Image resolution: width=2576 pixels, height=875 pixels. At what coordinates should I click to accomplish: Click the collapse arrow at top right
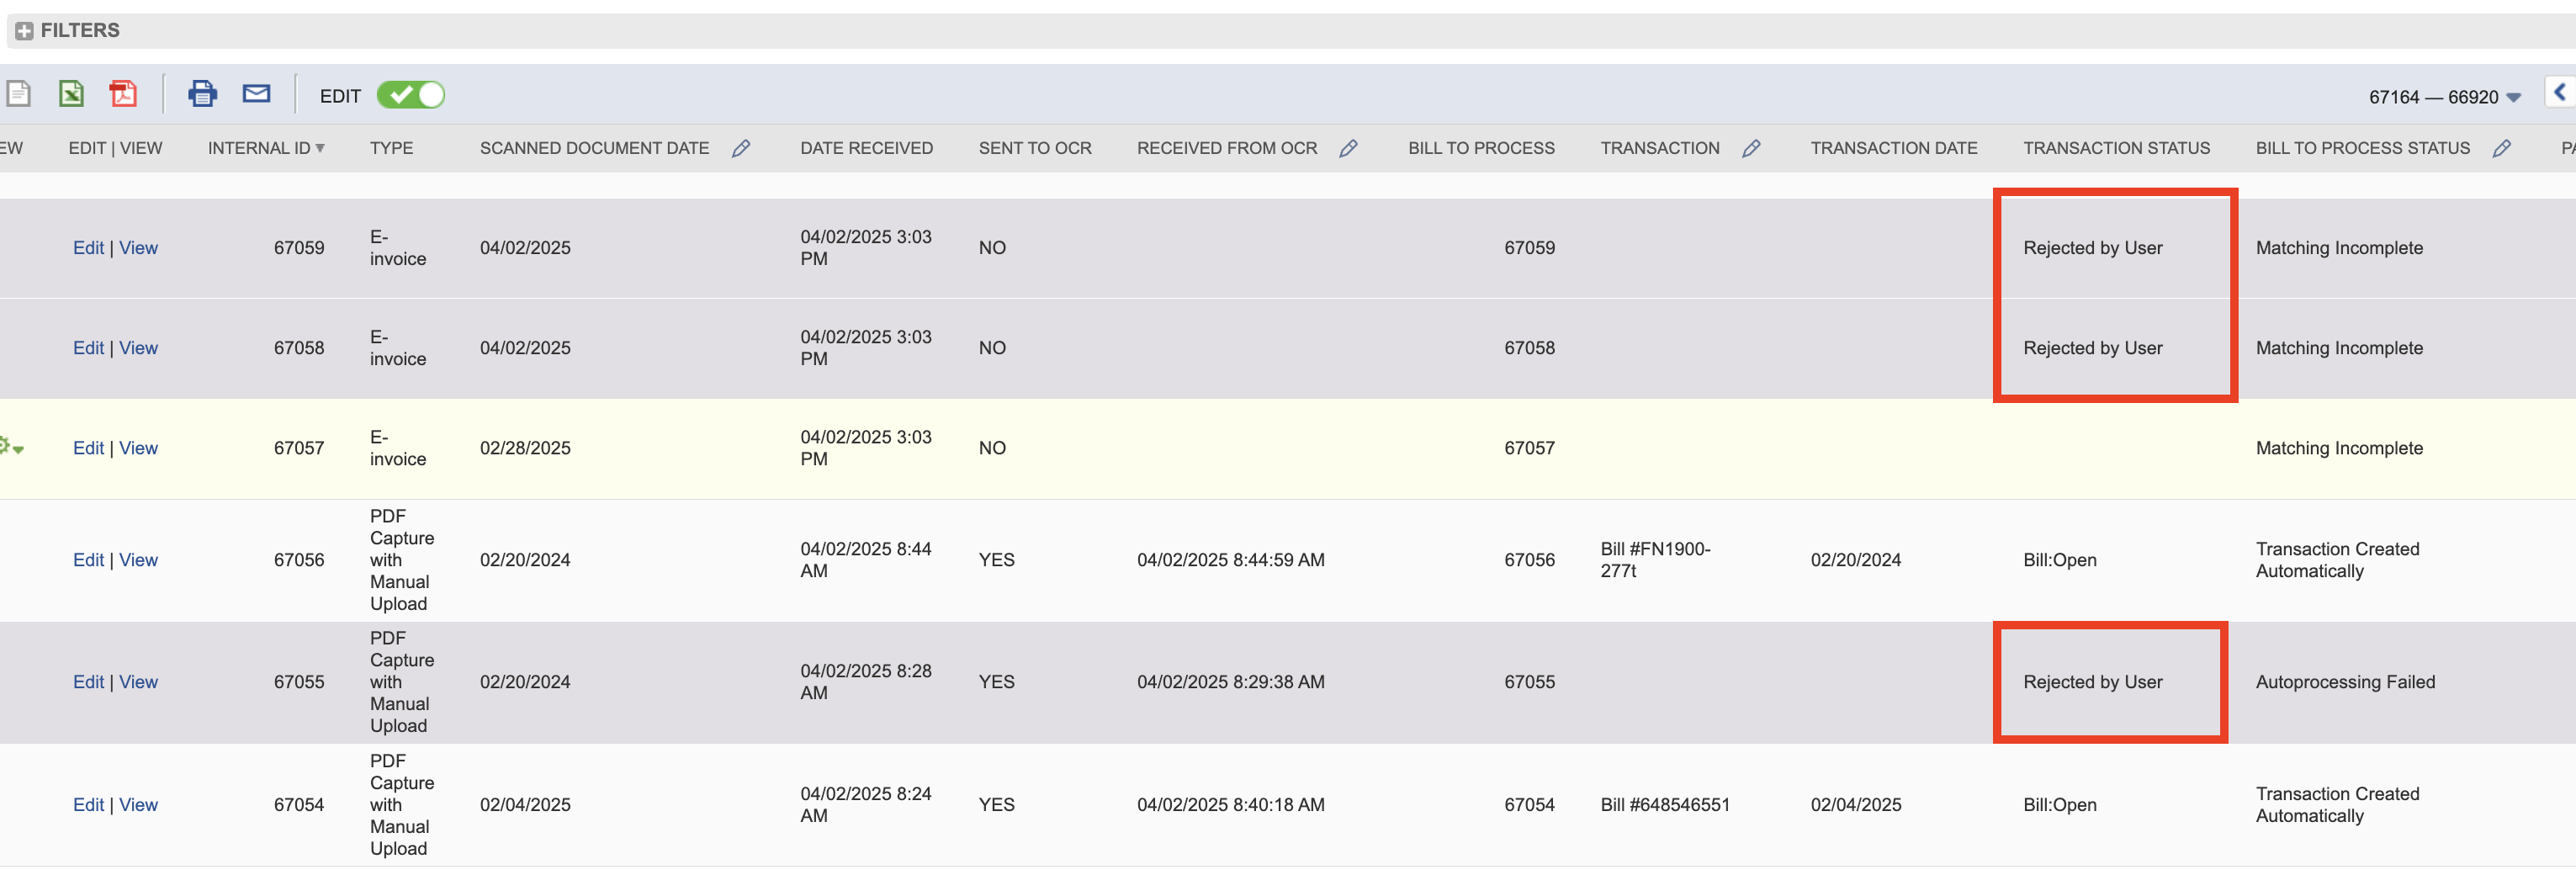[2560, 92]
